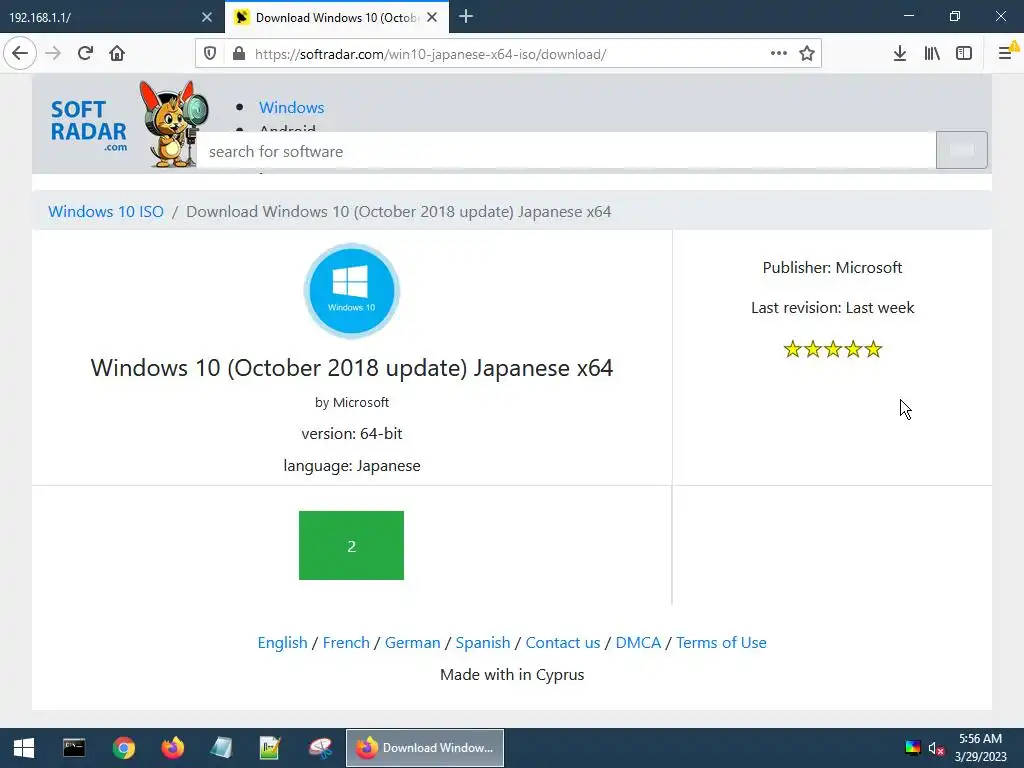Open the DMCA link
This screenshot has height=768, width=1024.
tap(638, 643)
